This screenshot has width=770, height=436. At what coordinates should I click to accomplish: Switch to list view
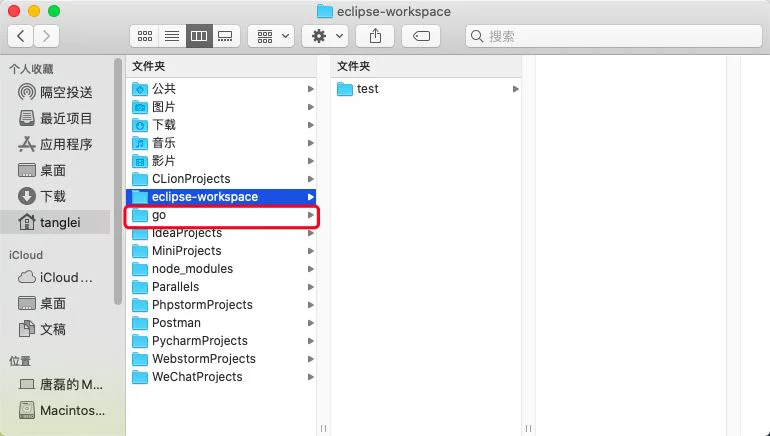click(x=172, y=36)
